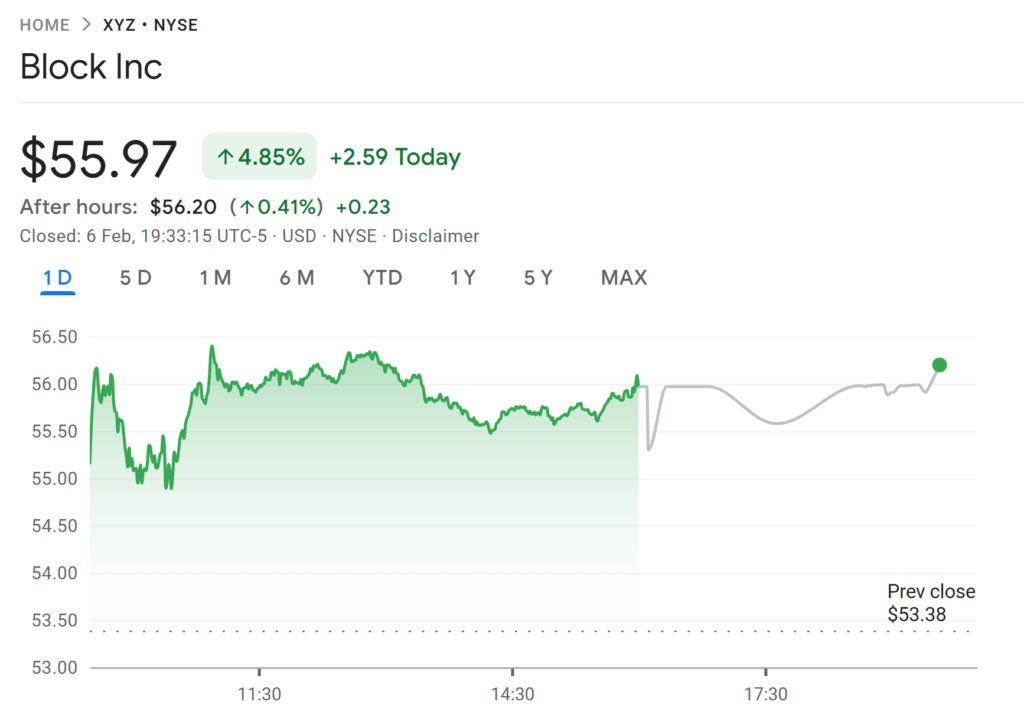Switch to the 1Y chart tab
Viewport: 1024px width, 721px height.
tap(463, 278)
